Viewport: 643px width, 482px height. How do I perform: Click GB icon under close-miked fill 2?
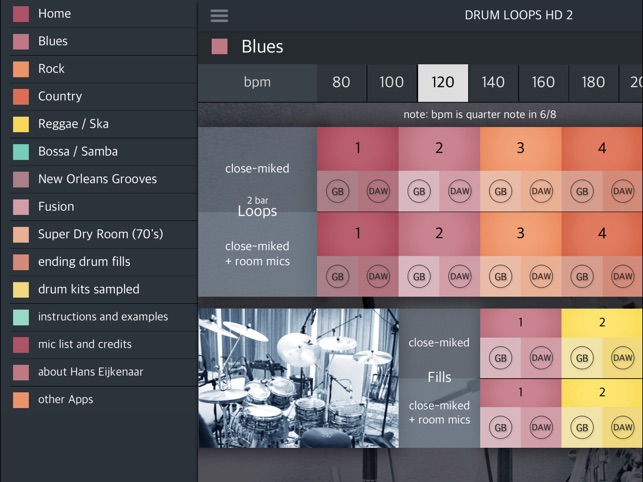[582, 358]
